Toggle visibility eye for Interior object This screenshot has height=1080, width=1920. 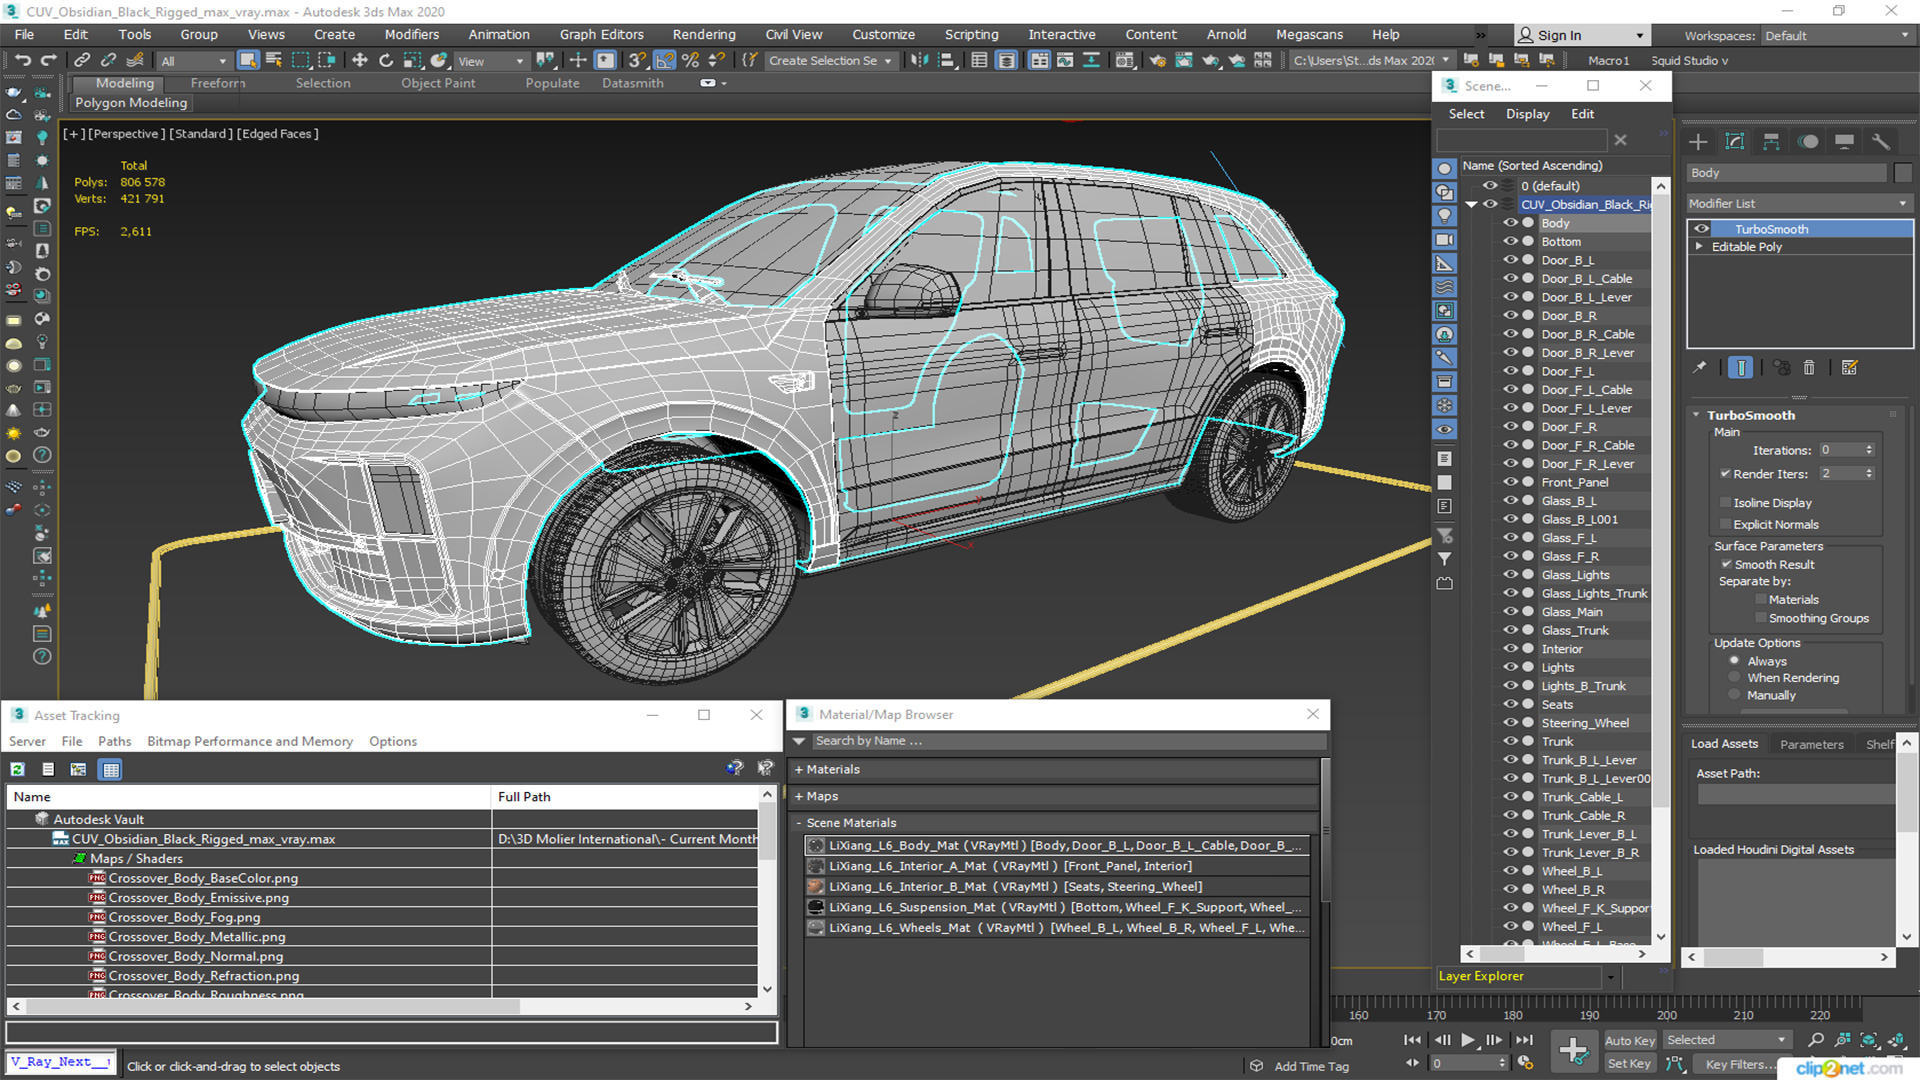[1510, 648]
